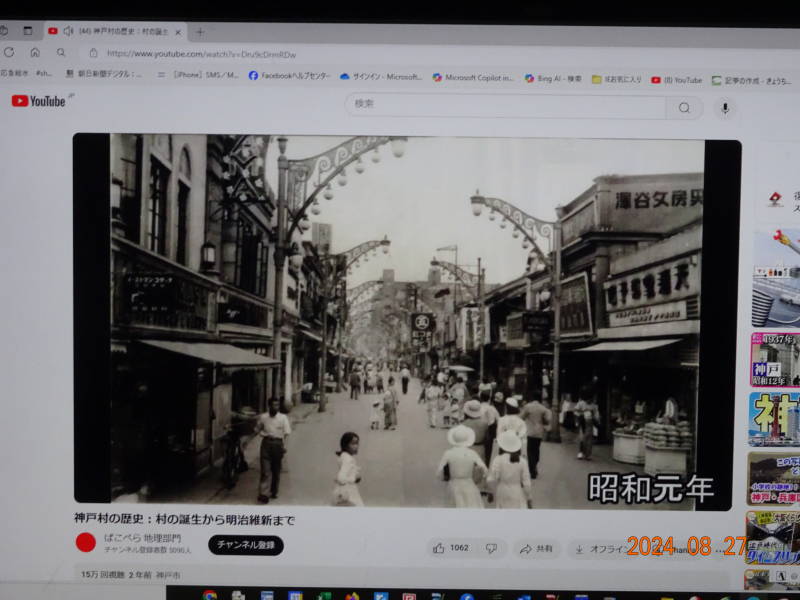
Task: Mute the tab using its speaker icon
Action: point(68,31)
